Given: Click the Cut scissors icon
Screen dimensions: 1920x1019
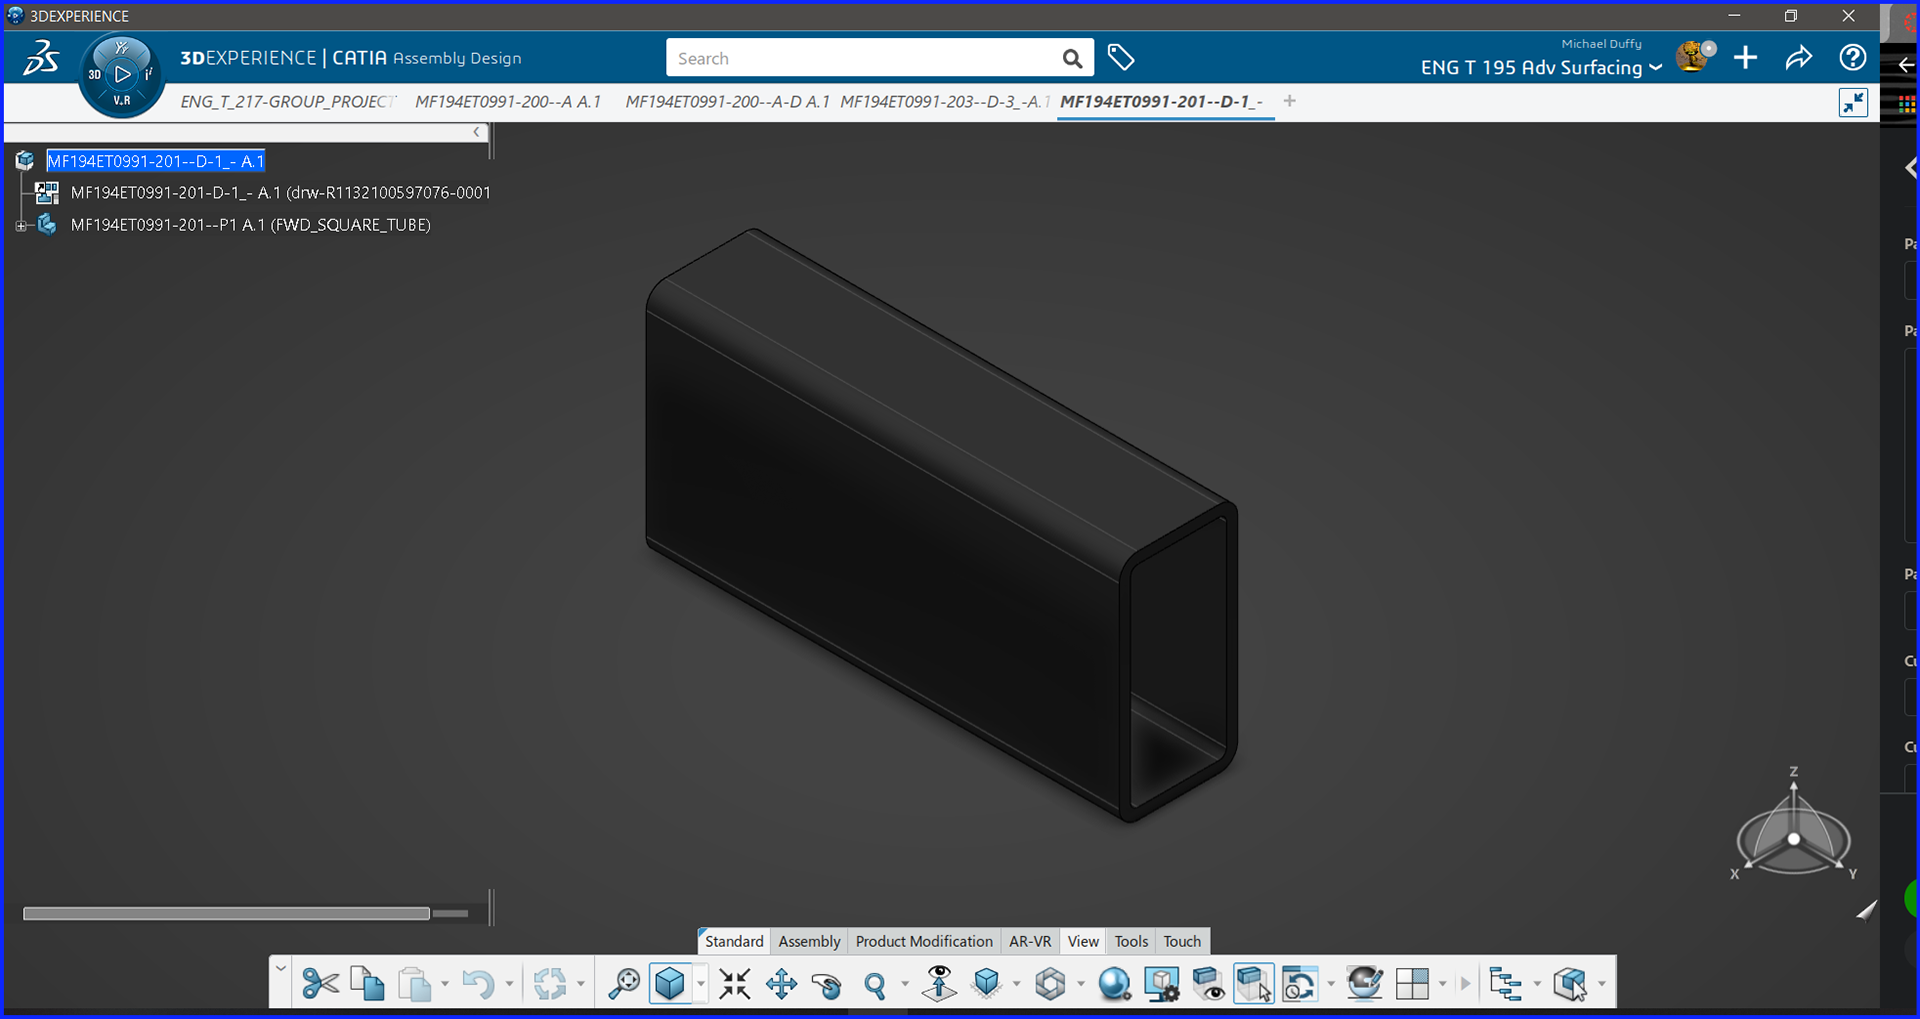Looking at the screenshot, I should point(320,984).
